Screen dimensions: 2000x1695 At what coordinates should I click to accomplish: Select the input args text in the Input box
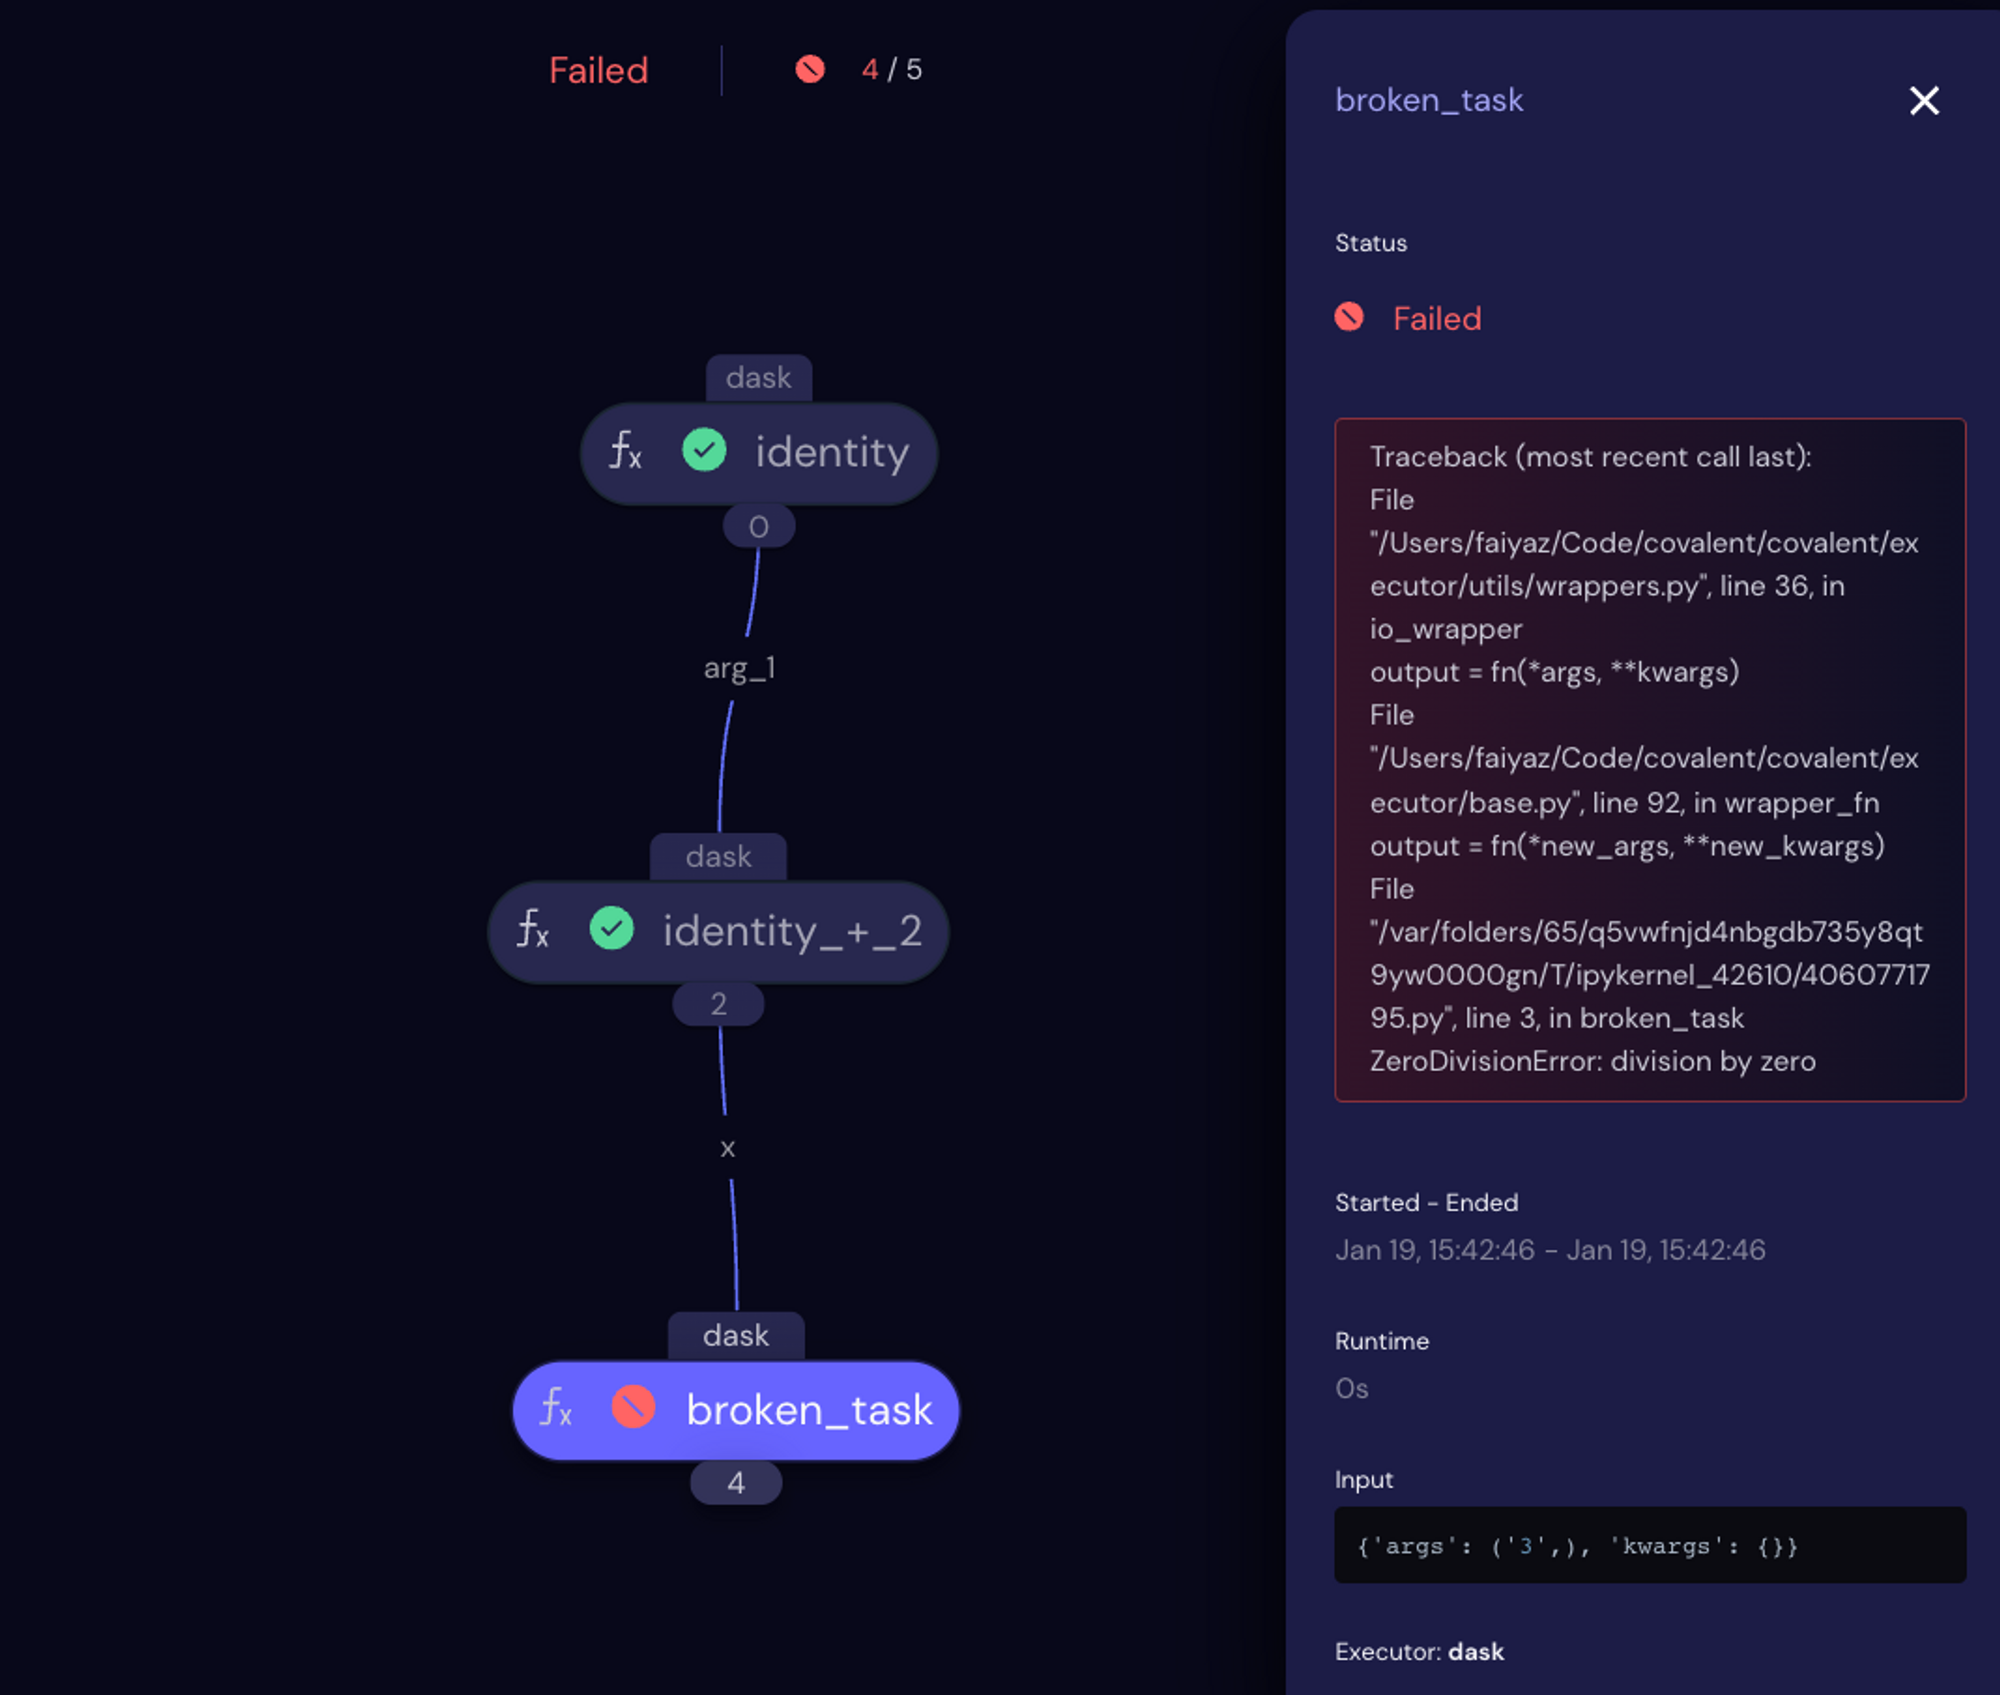pyautogui.click(x=1576, y=1546)
